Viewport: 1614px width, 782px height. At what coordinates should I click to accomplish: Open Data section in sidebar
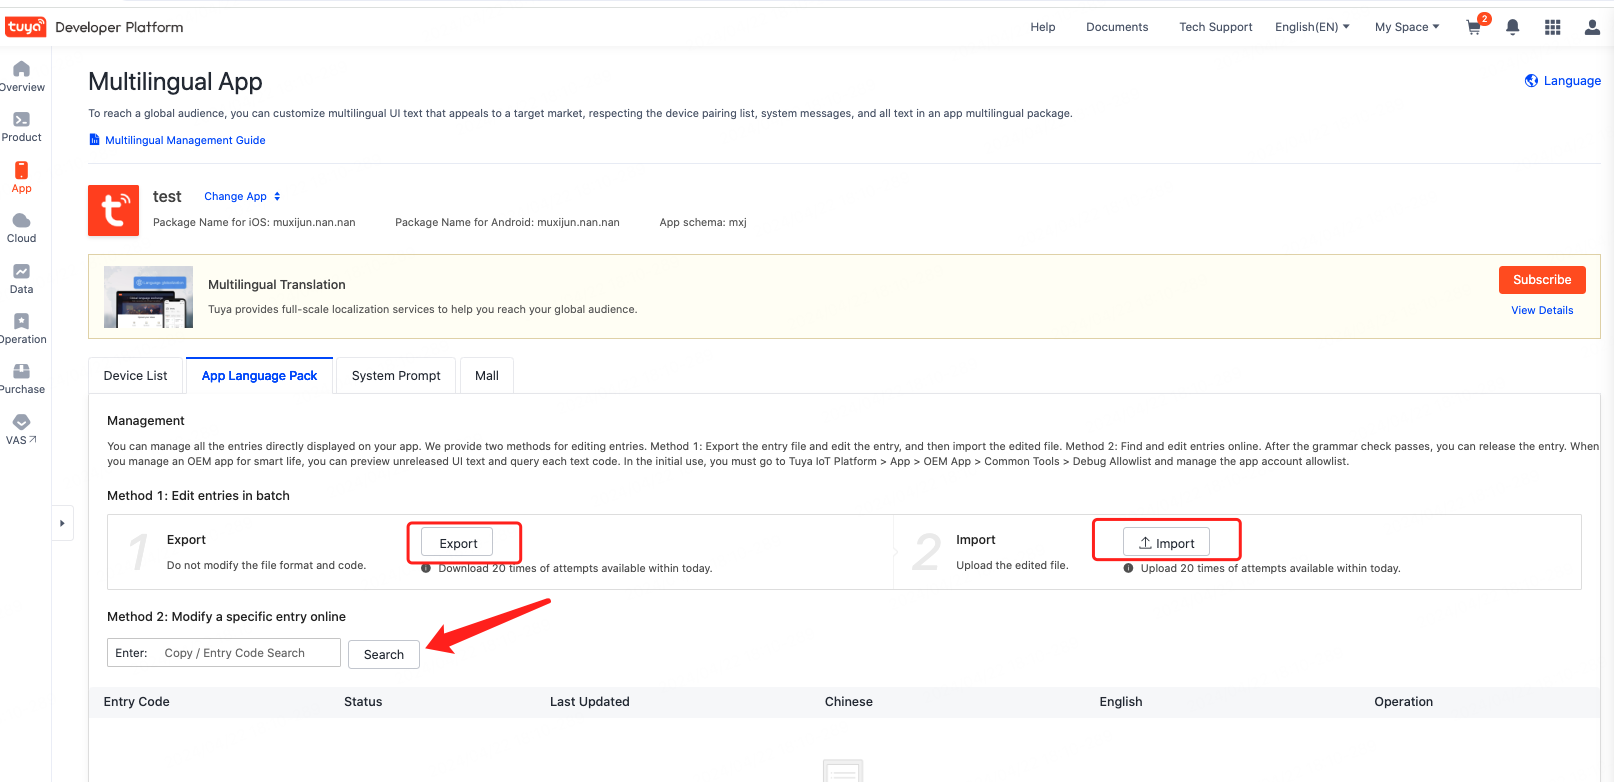[x=21, y=279]
